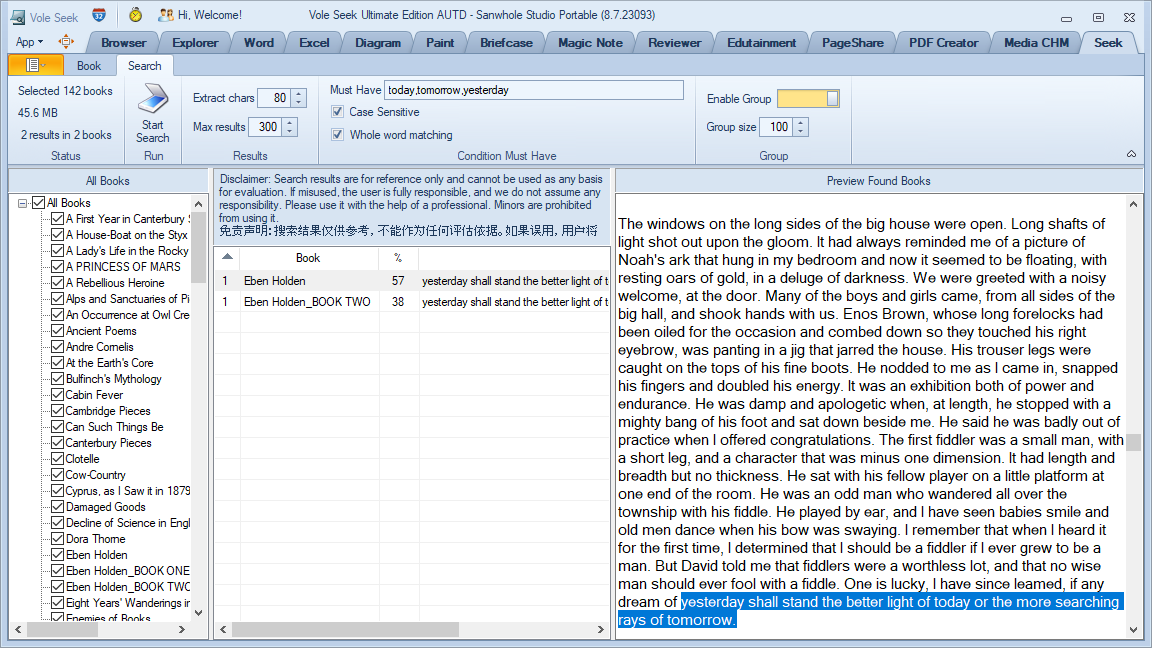
Task: Click the Start Search scanner icon
Action: 153,98
